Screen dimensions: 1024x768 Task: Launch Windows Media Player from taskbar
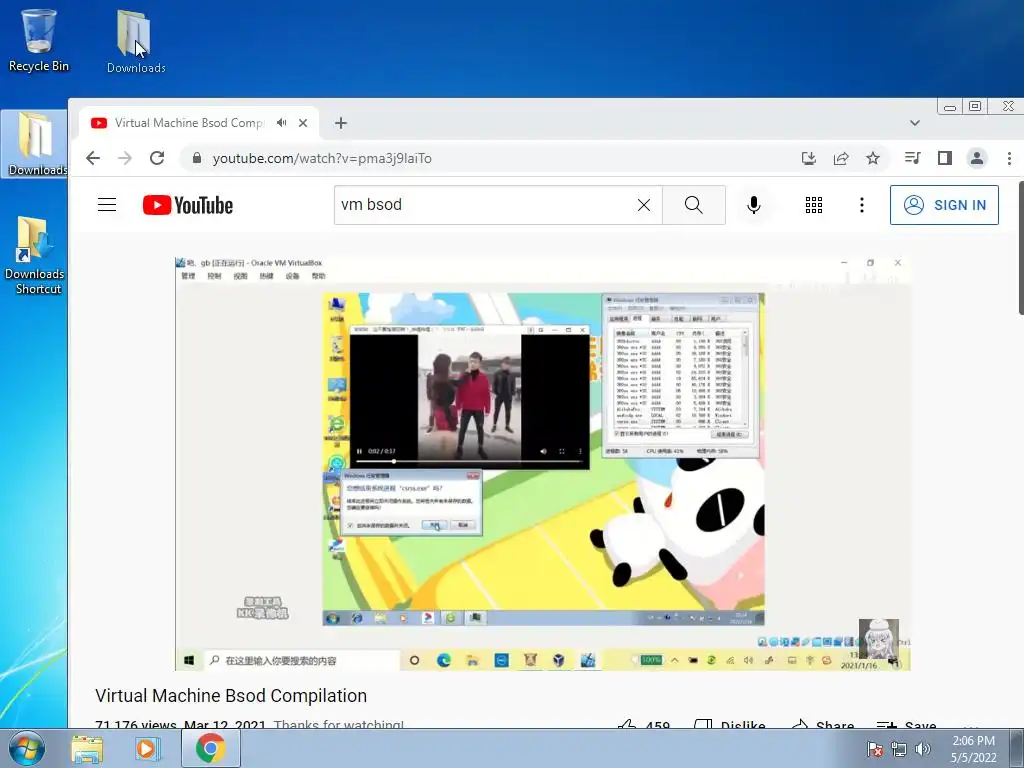click(147, 749)
